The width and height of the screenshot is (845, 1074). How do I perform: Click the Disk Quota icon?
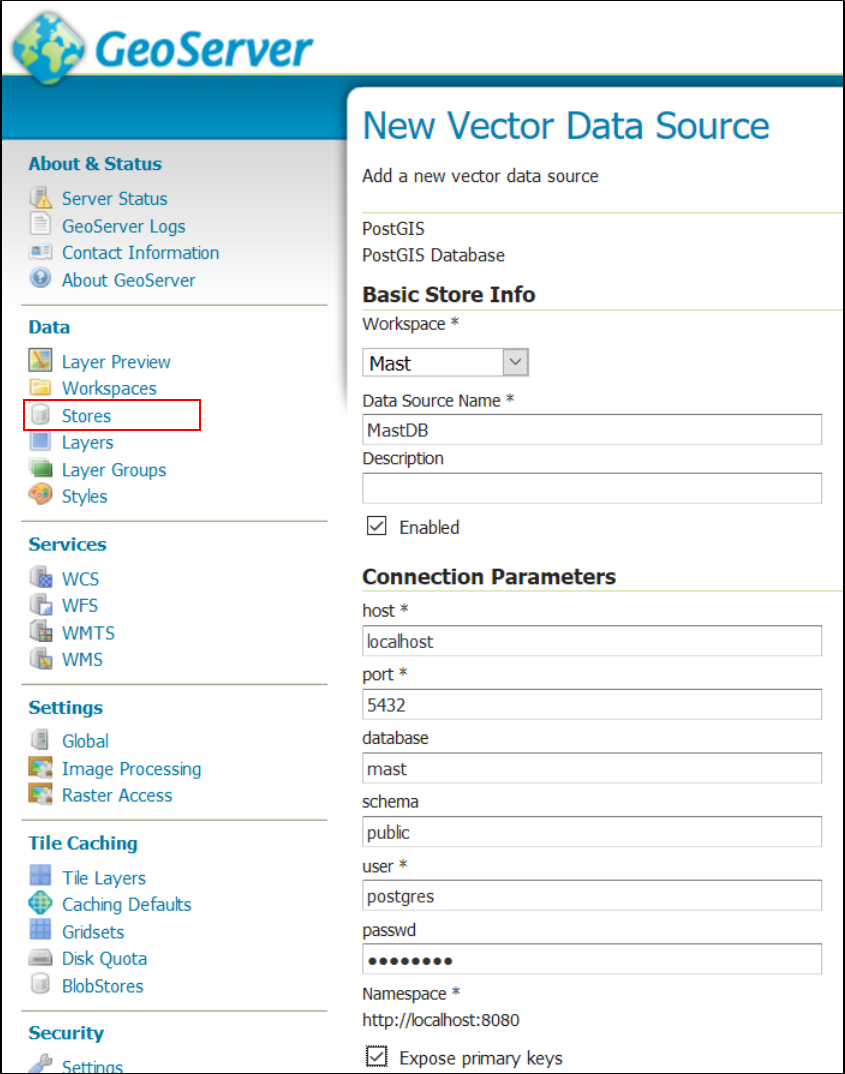pyautogui.click(x=40, y=958)
